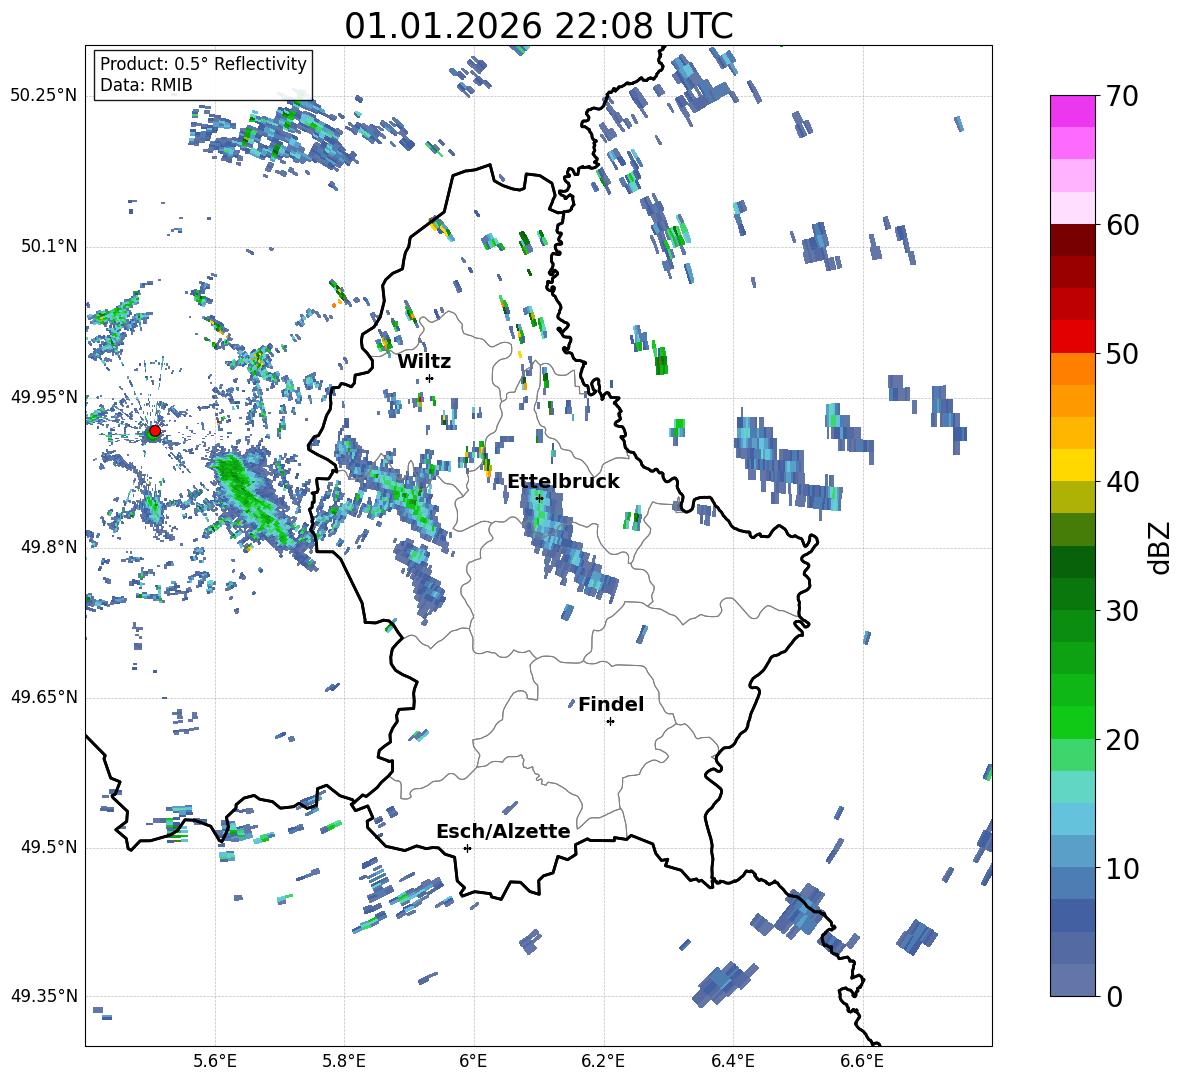1184x1081 pixels.
Task: Click the 49.65°N latitude label
Action: pos(44,696)
